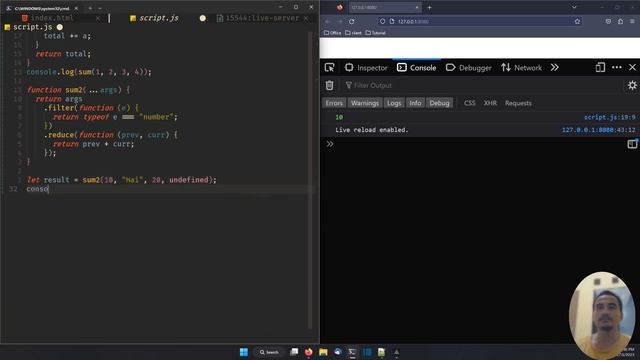Viewport: 640px width, 360px height.
Task: Open Pocket shield toolbar icon
Action: [x=608, y=21]
